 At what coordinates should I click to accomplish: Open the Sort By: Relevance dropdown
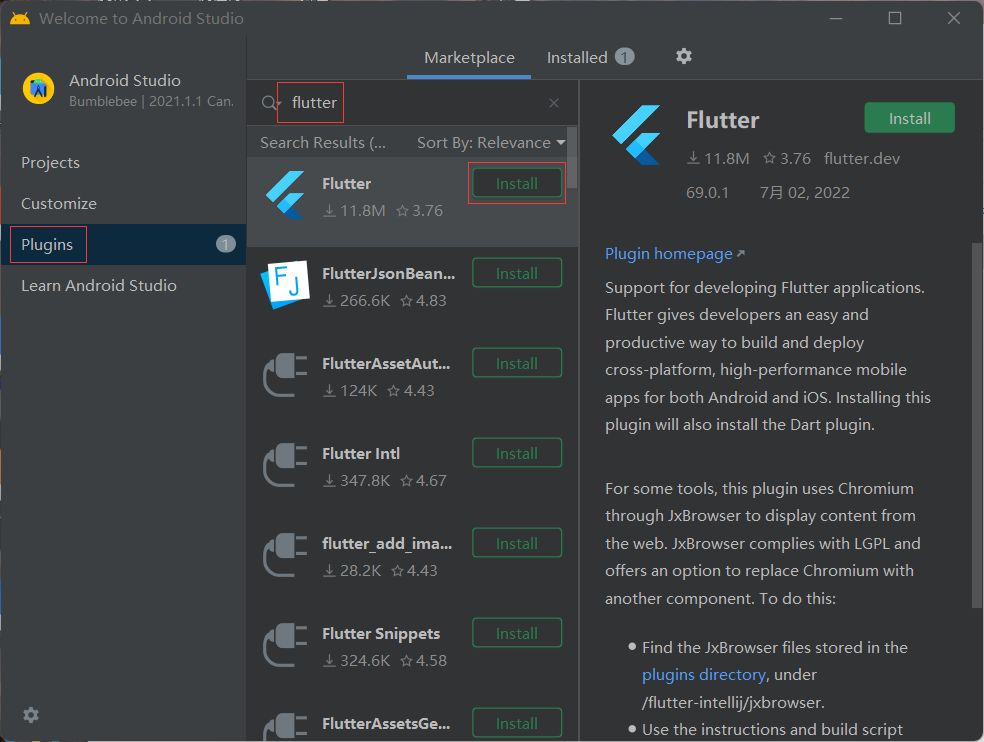(491, 142)
